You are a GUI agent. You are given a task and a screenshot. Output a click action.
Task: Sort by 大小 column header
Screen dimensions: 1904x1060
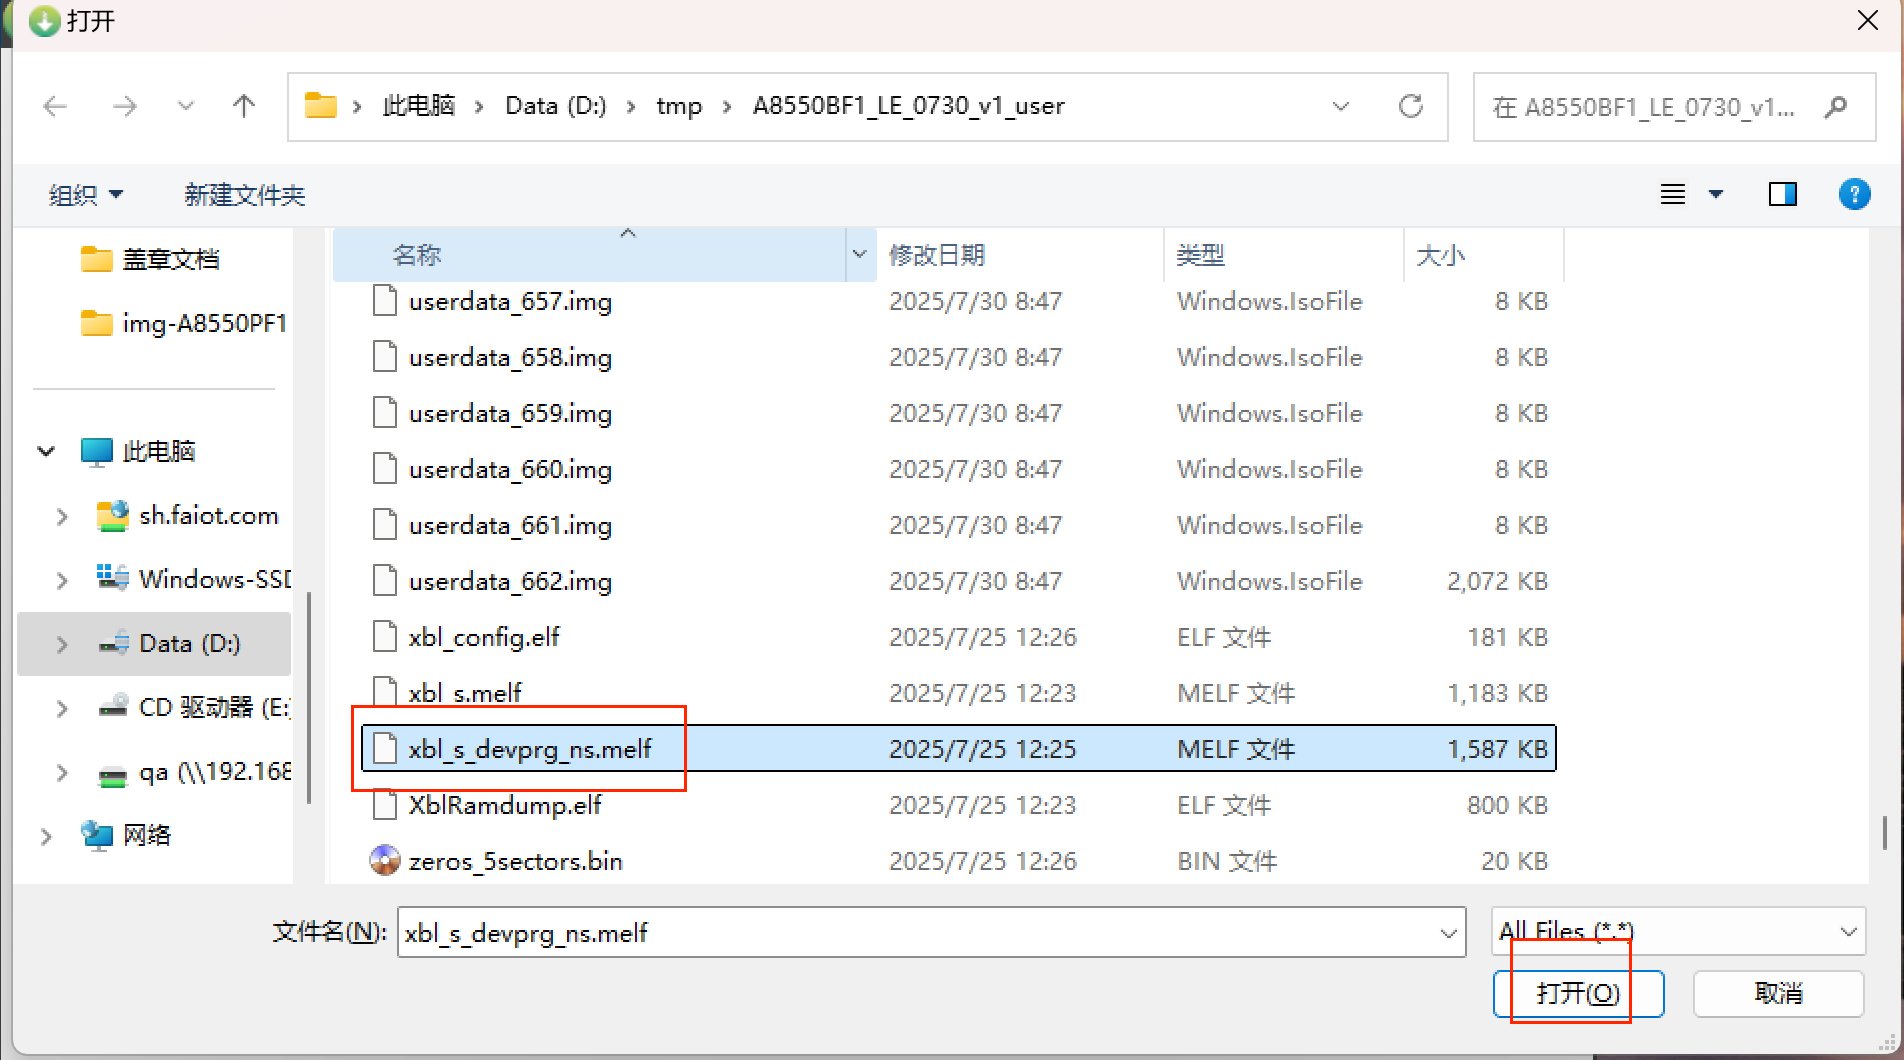click(x=1484, y=255)
